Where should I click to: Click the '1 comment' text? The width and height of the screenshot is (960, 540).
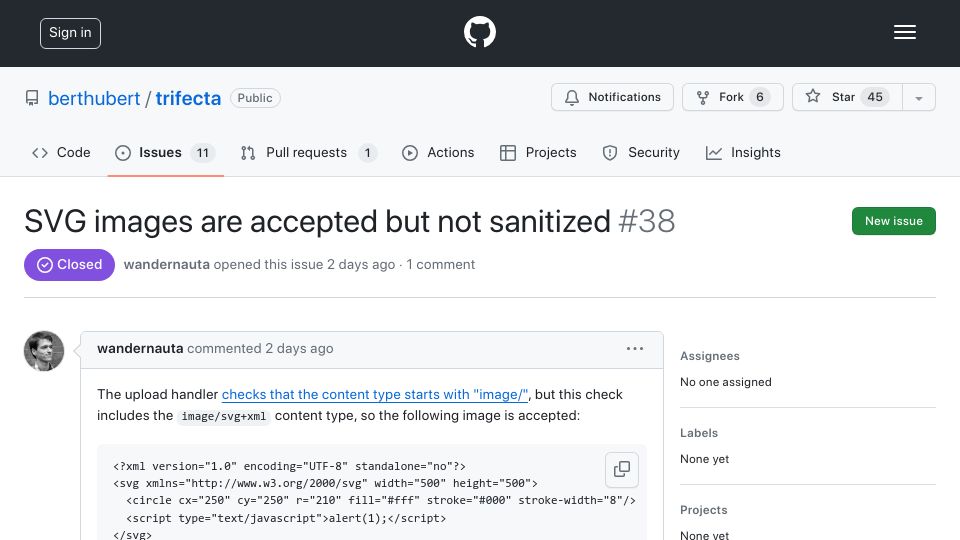440,264
